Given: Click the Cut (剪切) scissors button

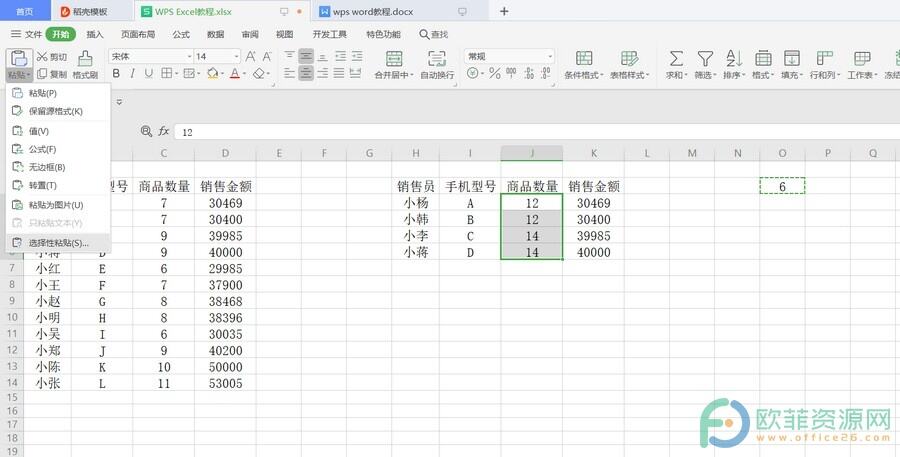Looking at the screenshot, I should pos(52,56).
